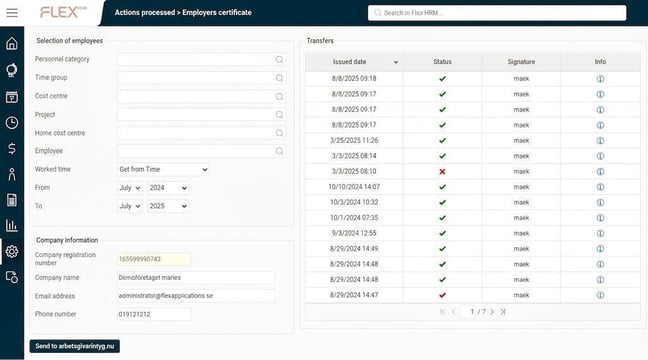648x360 pixels.
Task: Click Employee input field
Action: pyautogui.click(x=201, y=151)
